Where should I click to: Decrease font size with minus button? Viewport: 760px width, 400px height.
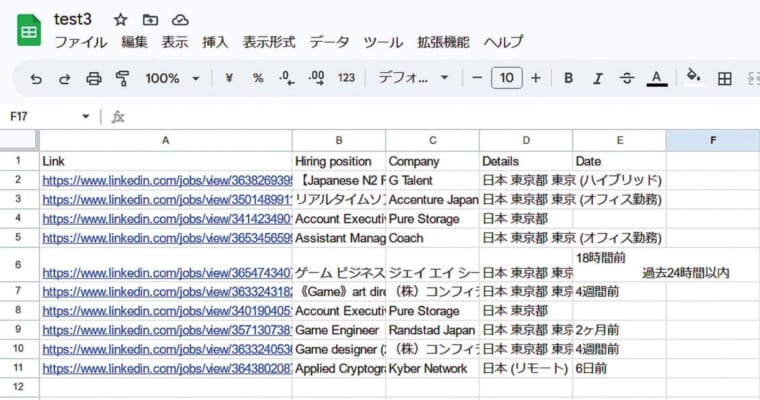477,78
